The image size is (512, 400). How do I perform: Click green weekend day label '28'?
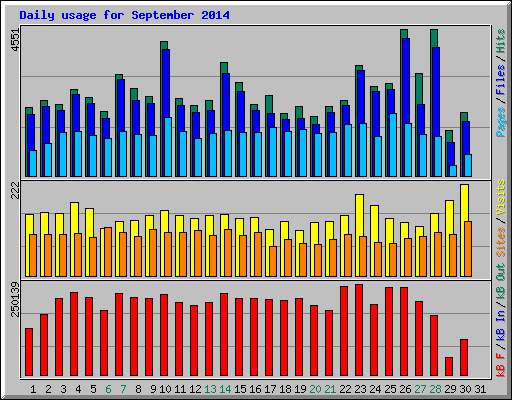click(x=435, y=389)
